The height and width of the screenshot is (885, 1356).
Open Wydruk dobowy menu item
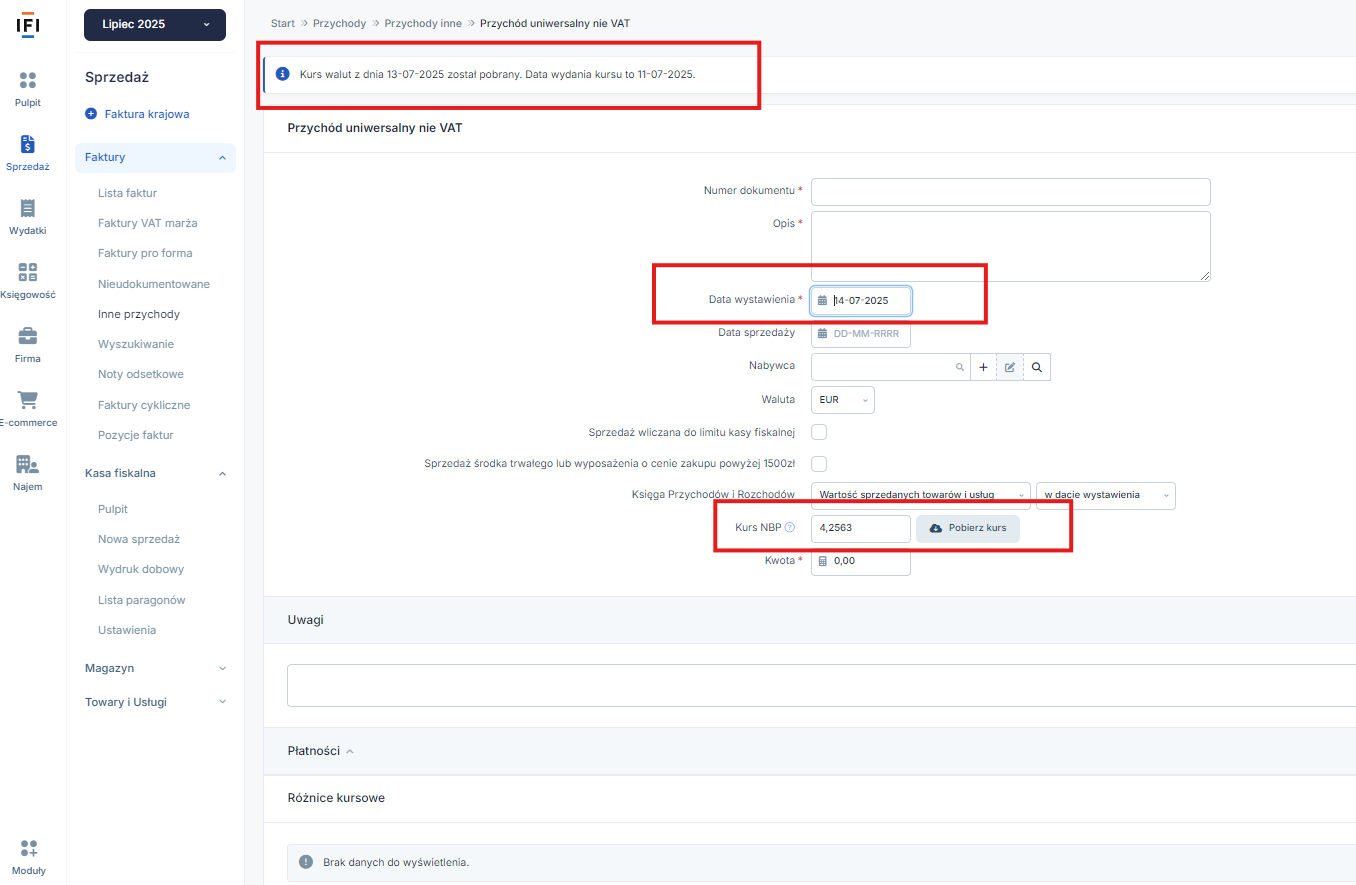pos(141,569)
